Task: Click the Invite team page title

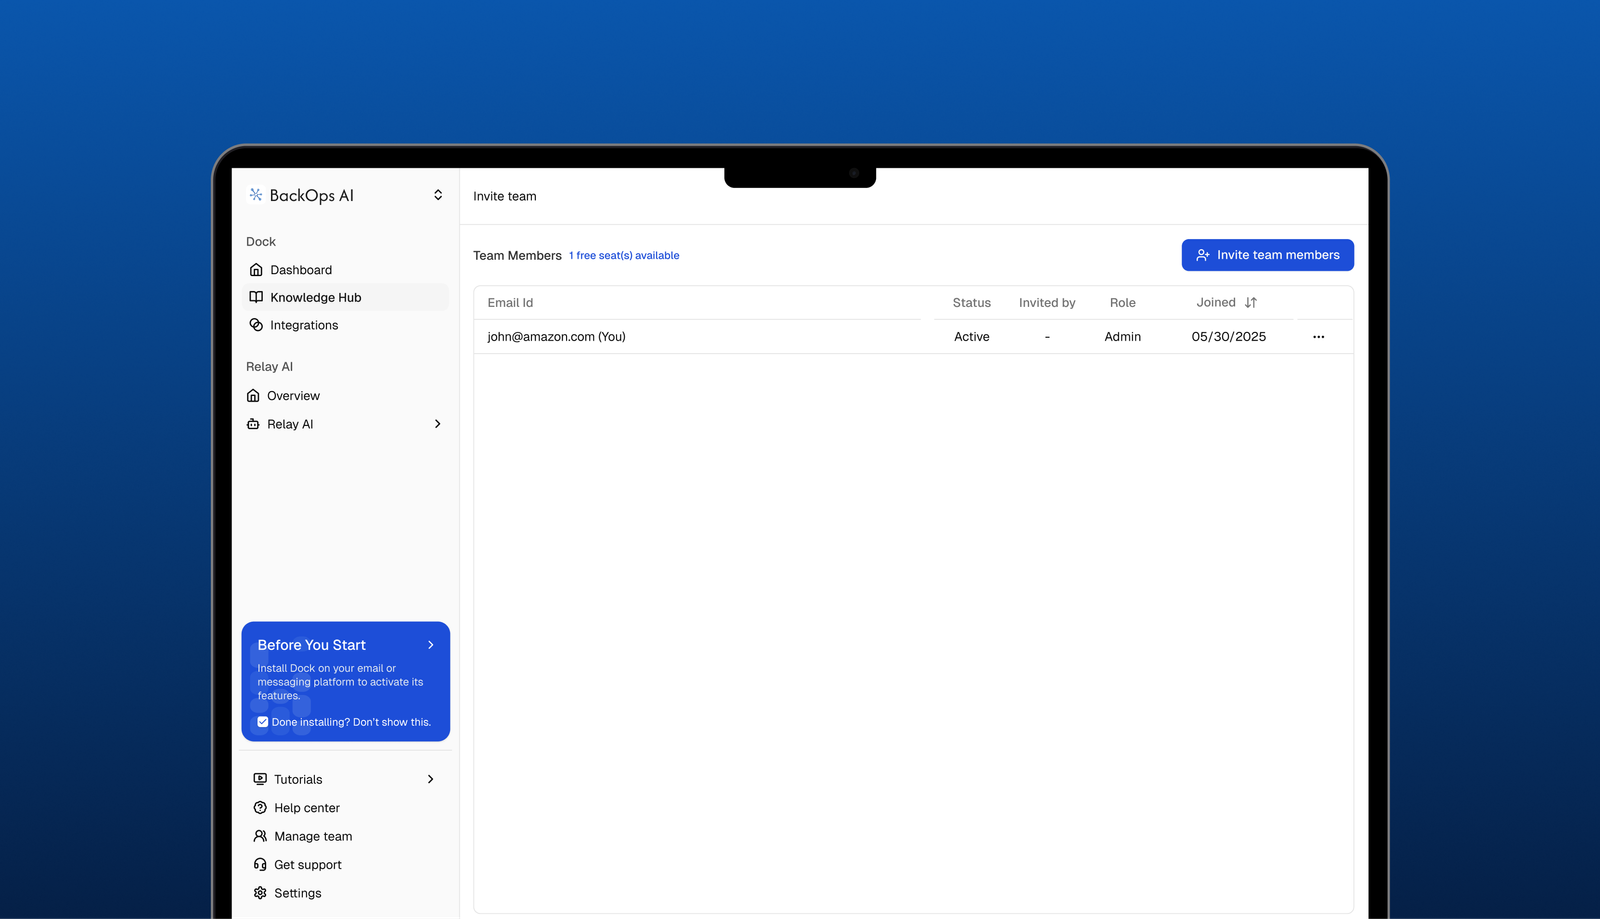Action: tap(504, 196)
